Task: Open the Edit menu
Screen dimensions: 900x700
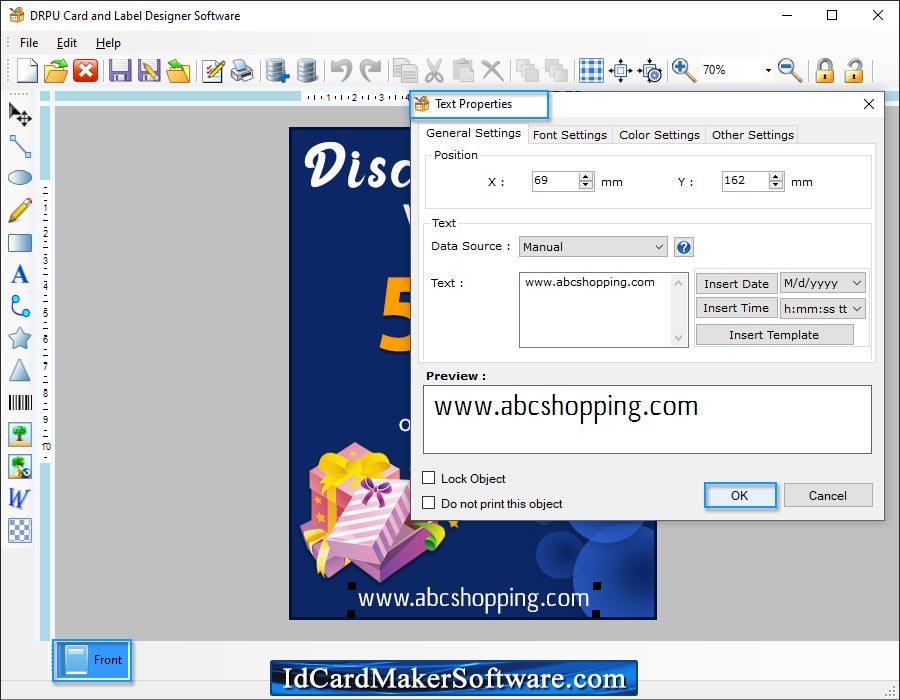Action: pos(67,43)
